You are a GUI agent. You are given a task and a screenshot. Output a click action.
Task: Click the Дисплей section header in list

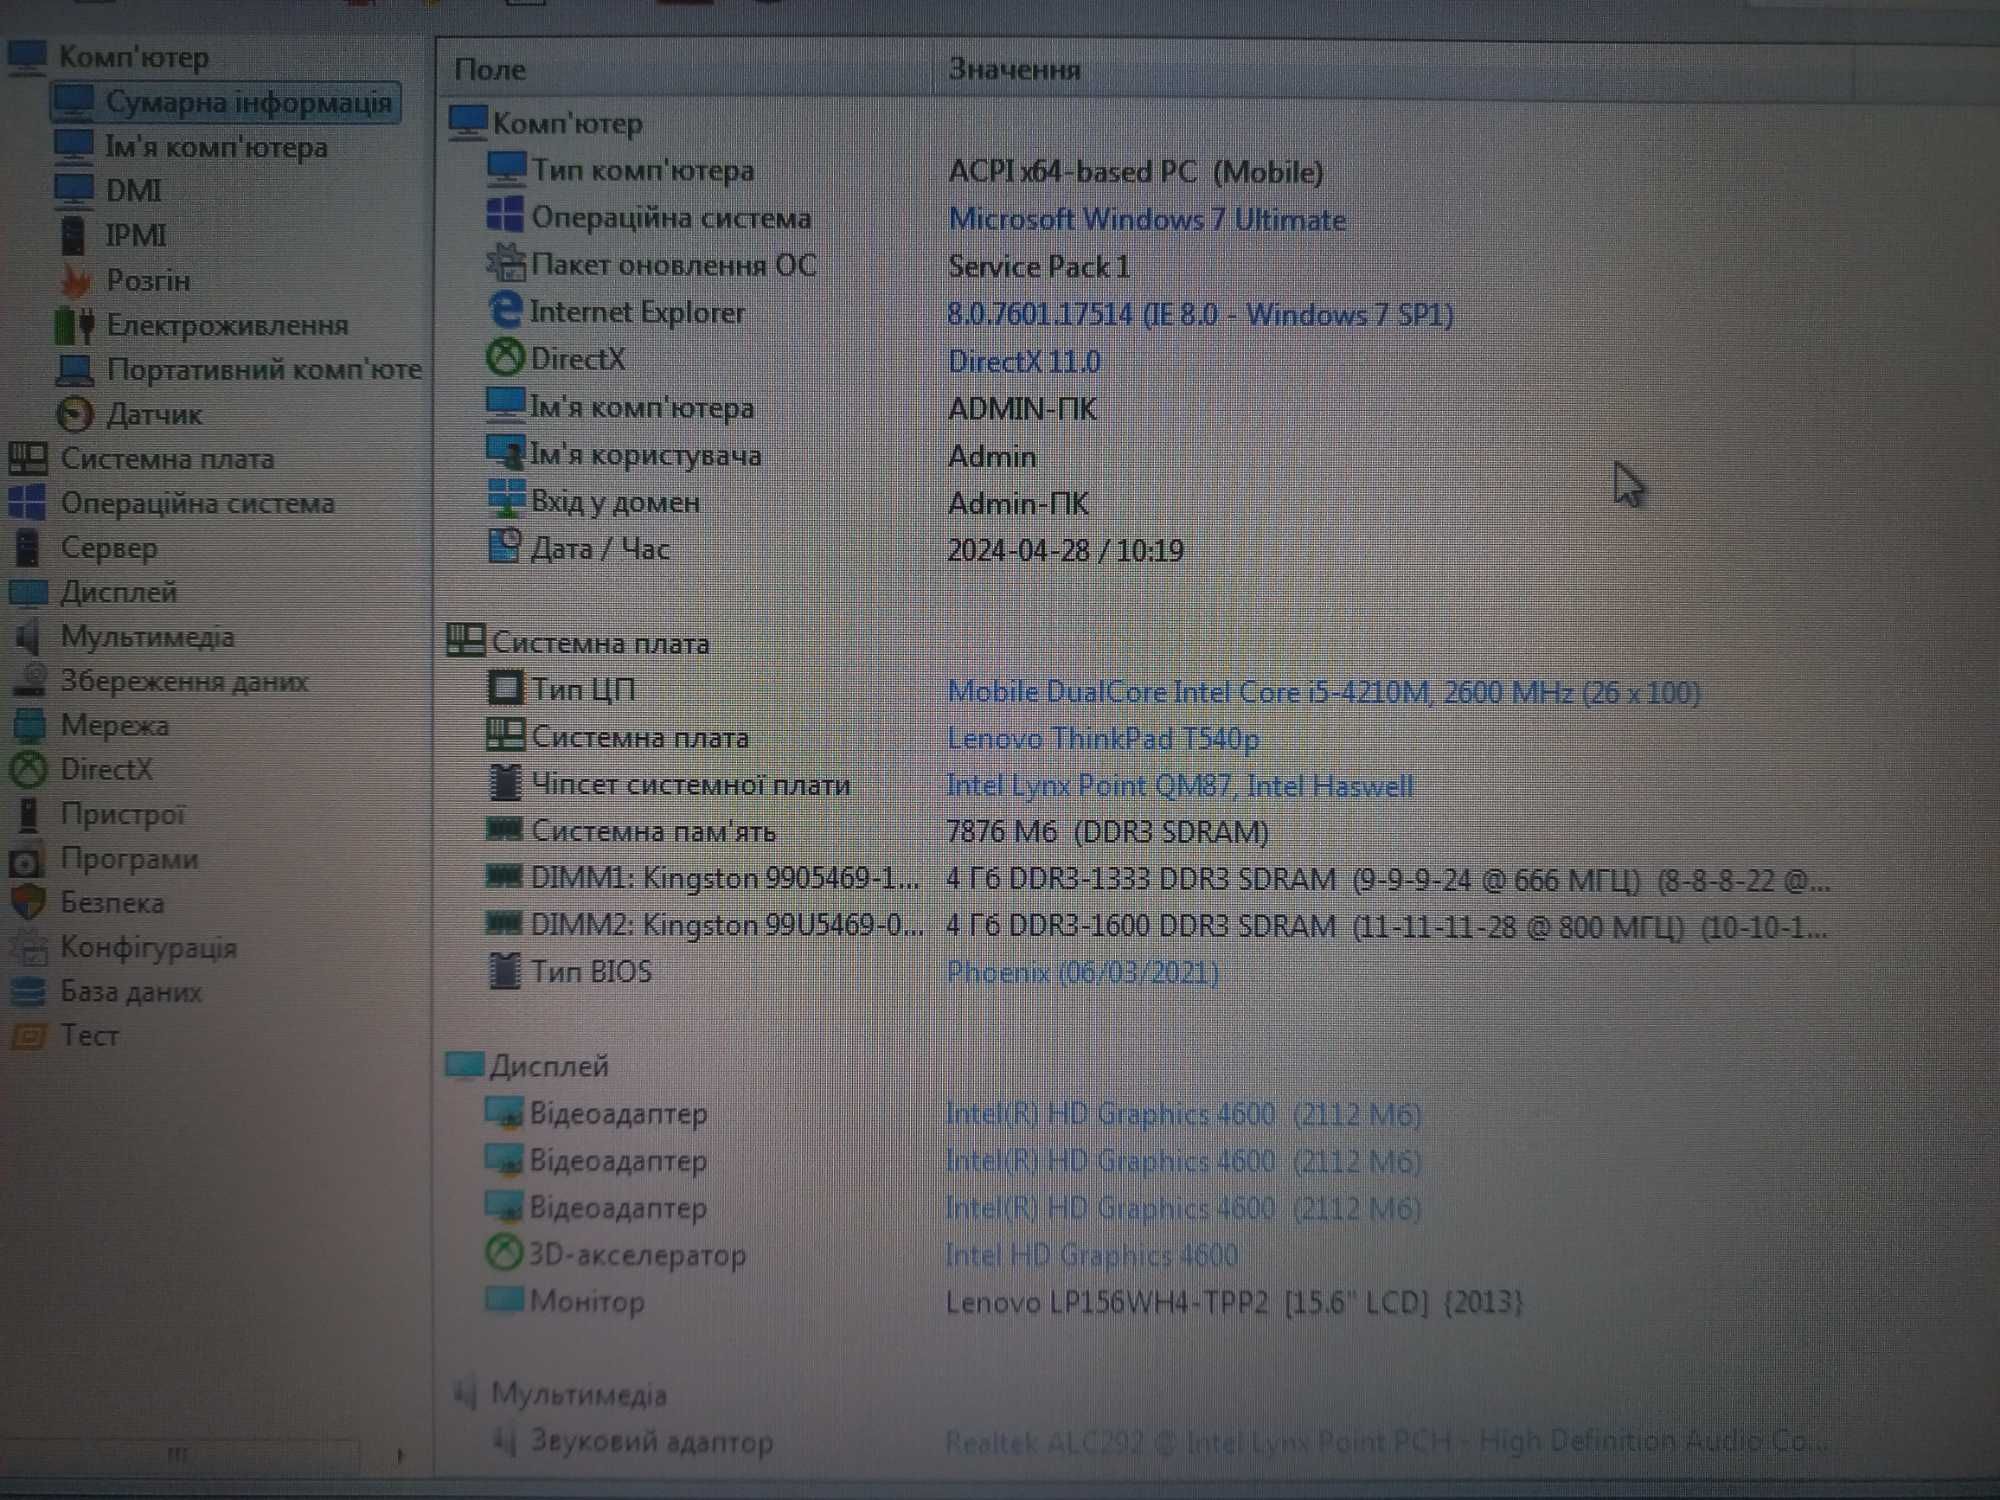tap(548, 1066)
